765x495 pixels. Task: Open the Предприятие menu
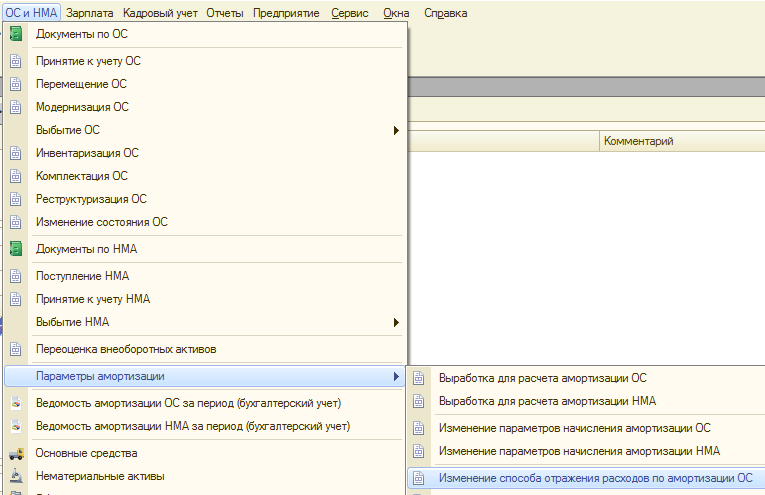(x=286, y=13)
